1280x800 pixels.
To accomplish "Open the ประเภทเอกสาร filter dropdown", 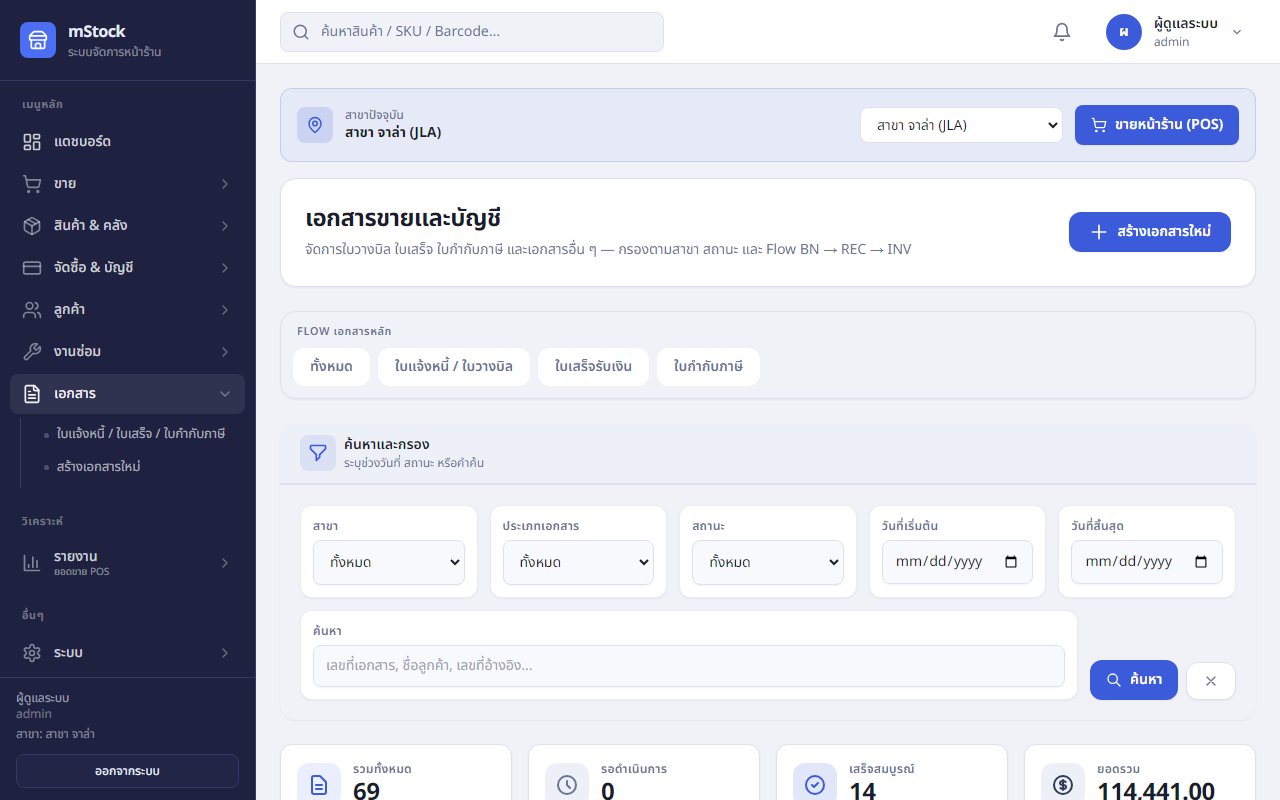I will click(x=578, y=562).
